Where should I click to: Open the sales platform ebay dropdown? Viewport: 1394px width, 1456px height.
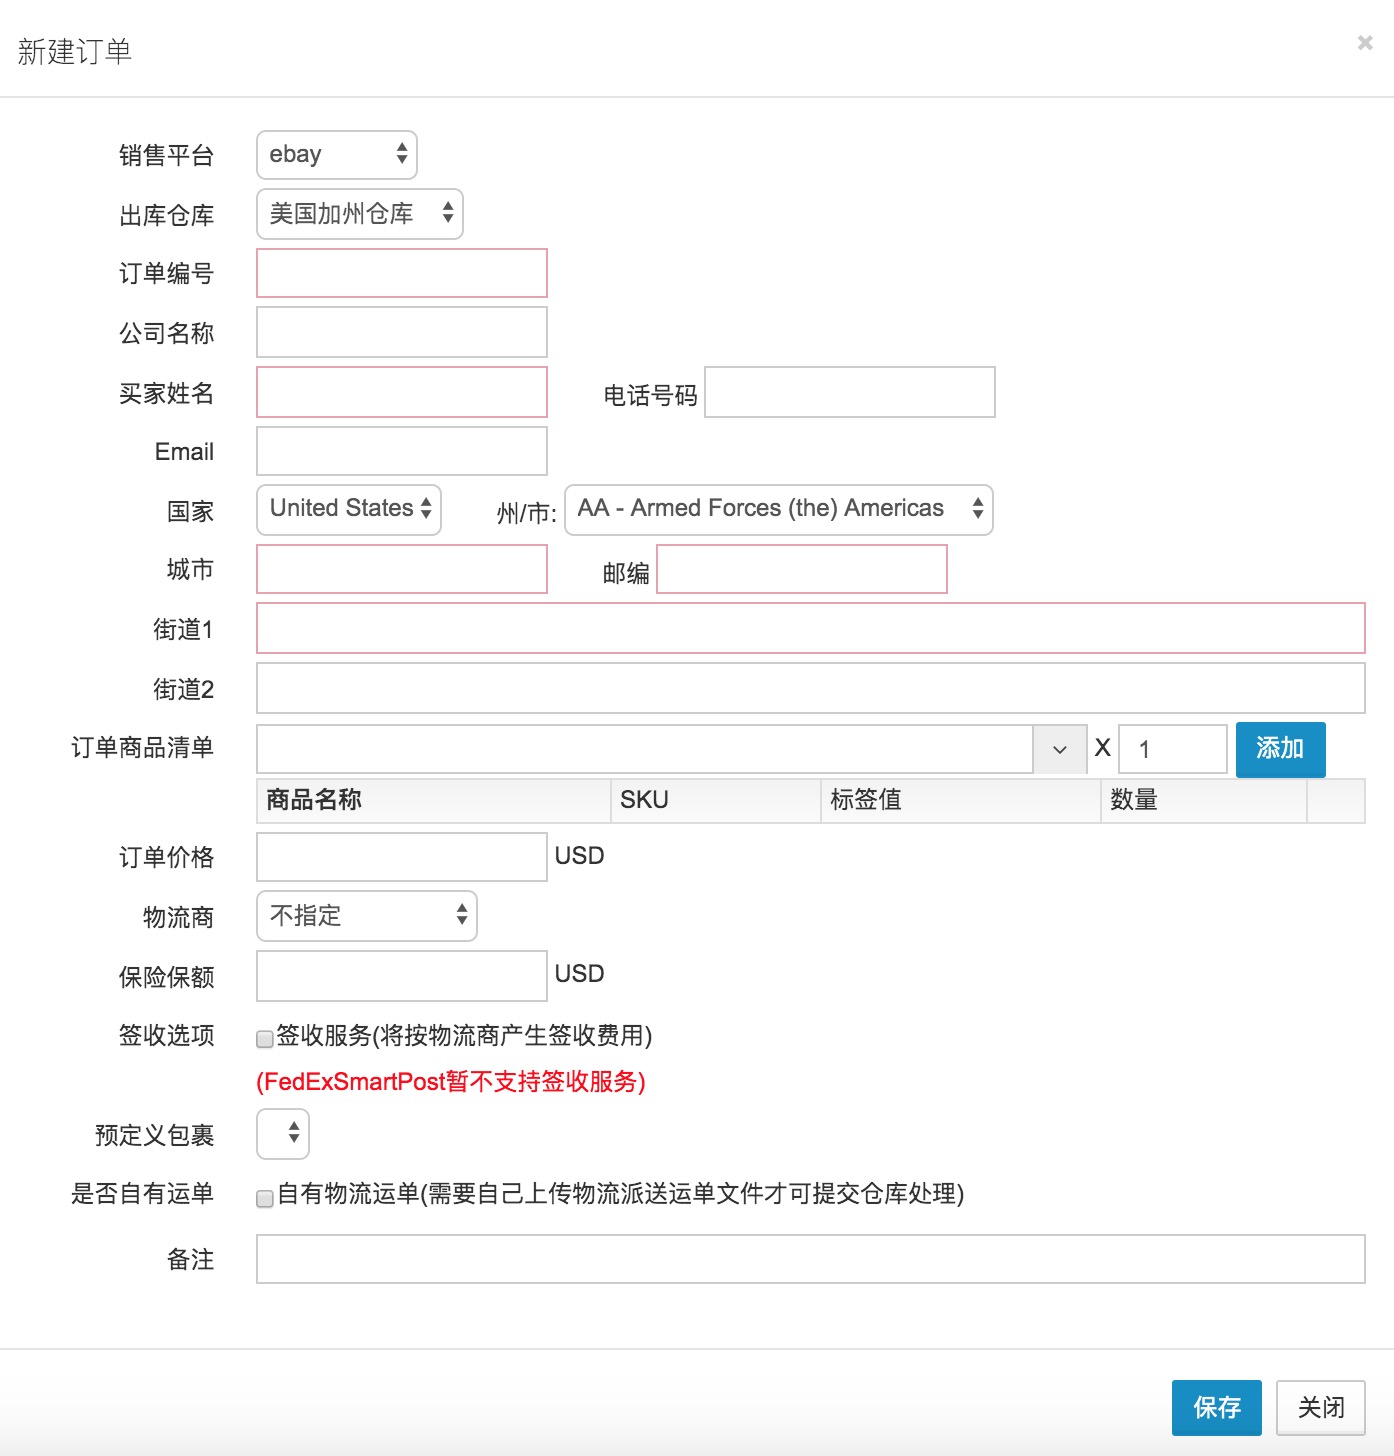pos(336,155)
